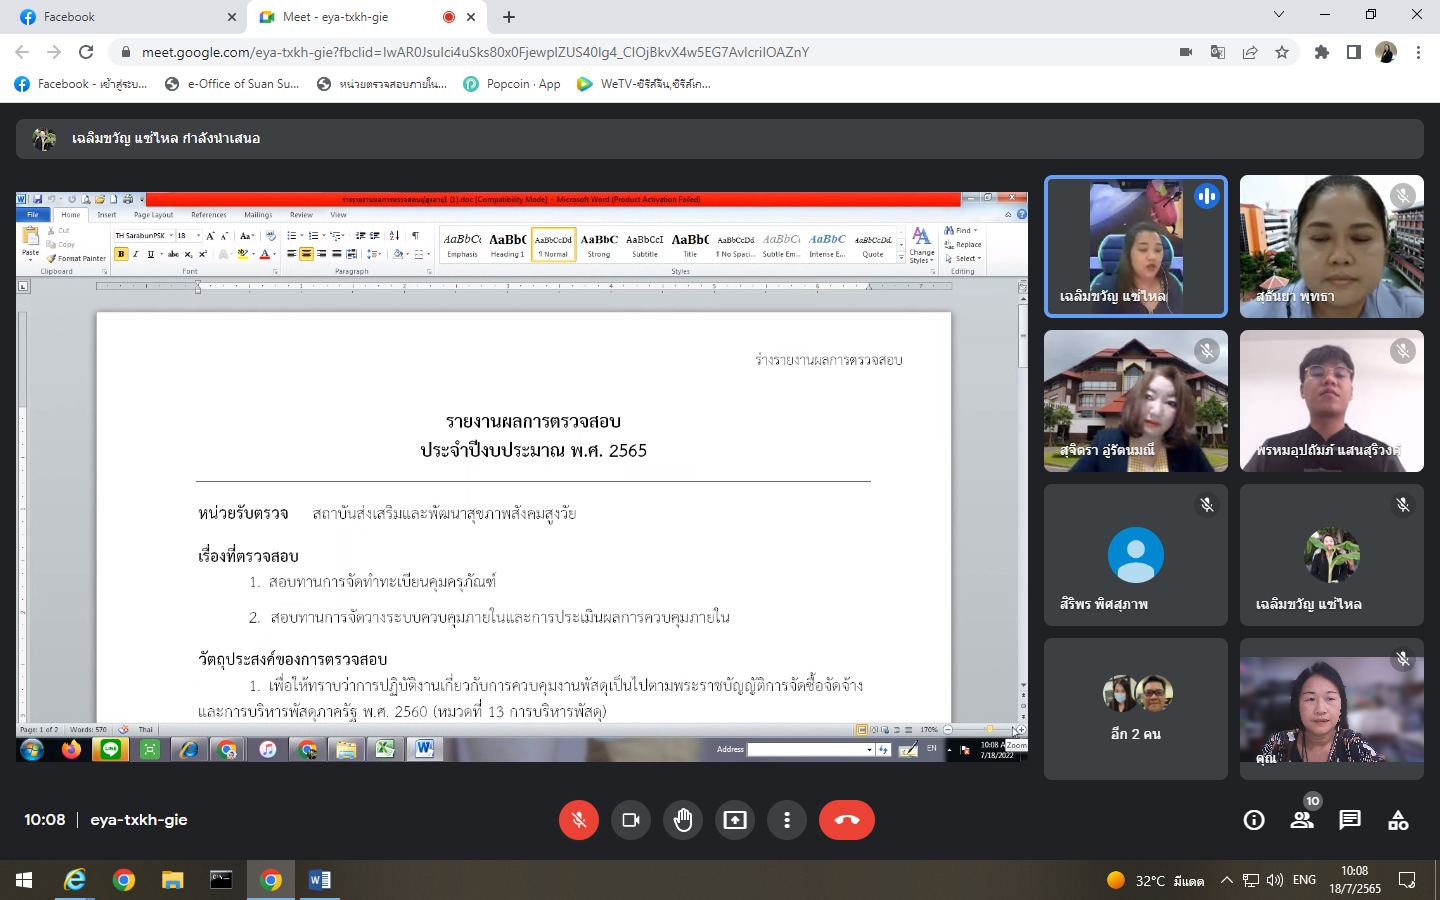
Task: Click the Present now screen share icon
Action: [735, 820]
